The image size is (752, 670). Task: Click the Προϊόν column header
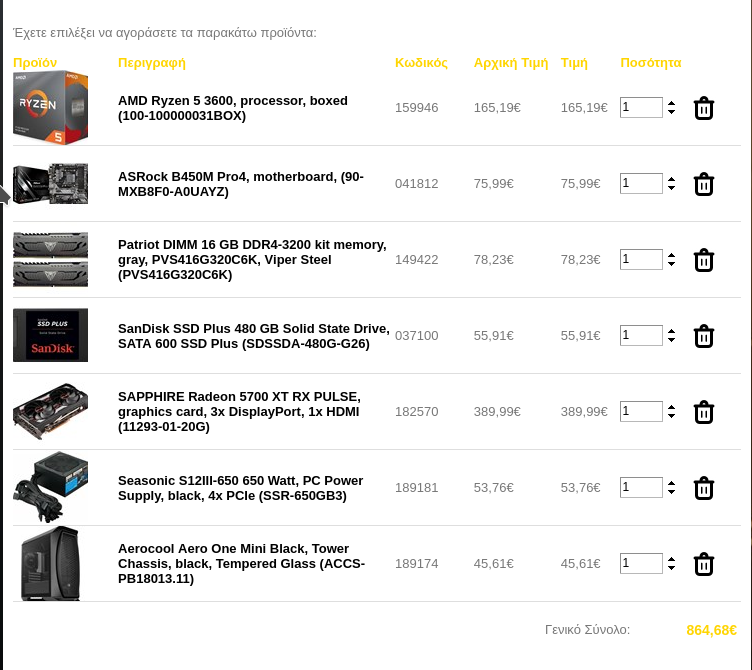[x=35, y=63]
